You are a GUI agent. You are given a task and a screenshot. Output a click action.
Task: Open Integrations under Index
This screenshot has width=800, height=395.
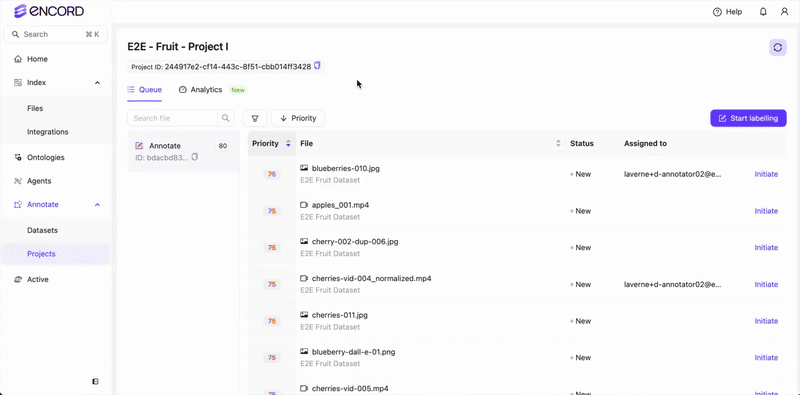[47, 132]
